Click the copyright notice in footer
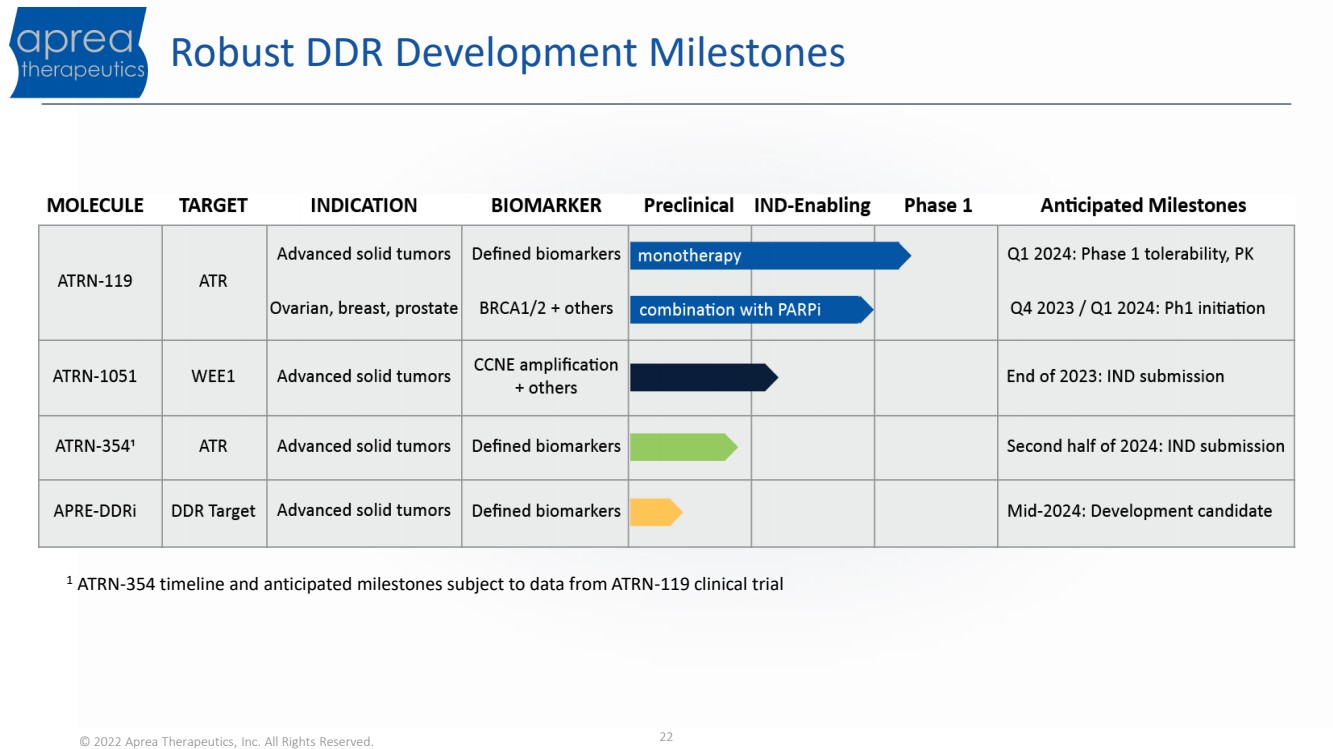Viewport: 1333px width, 749px height. [226, 742]
